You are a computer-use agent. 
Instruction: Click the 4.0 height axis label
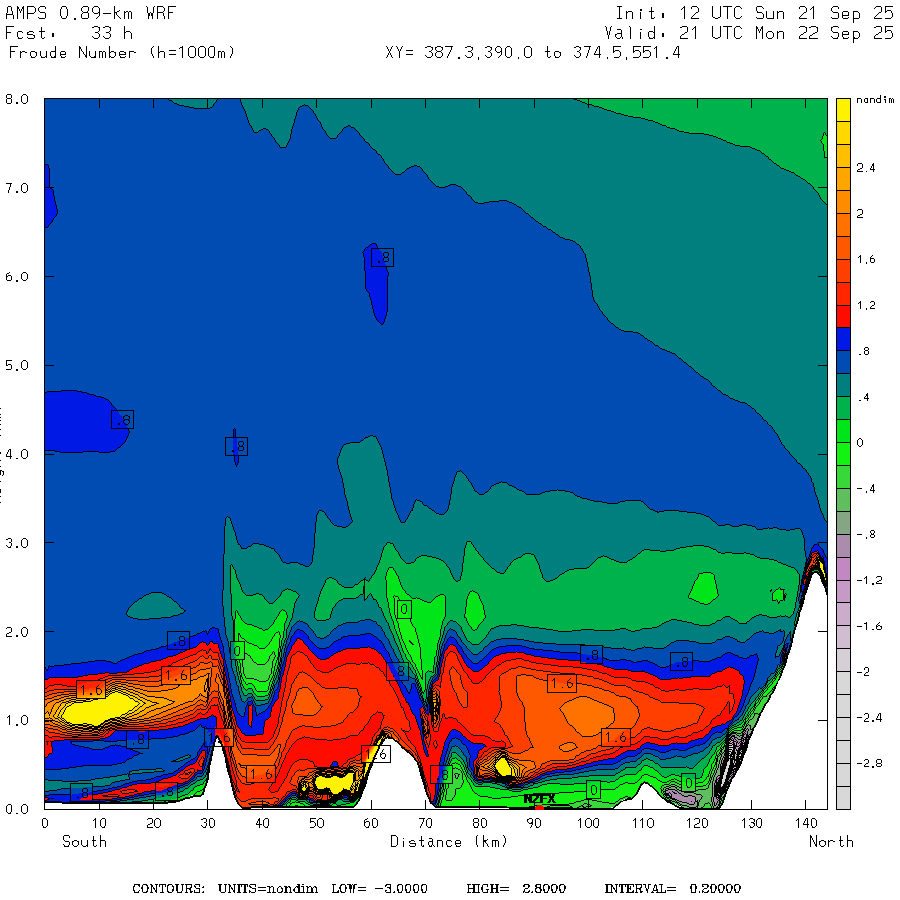point(17,454)
